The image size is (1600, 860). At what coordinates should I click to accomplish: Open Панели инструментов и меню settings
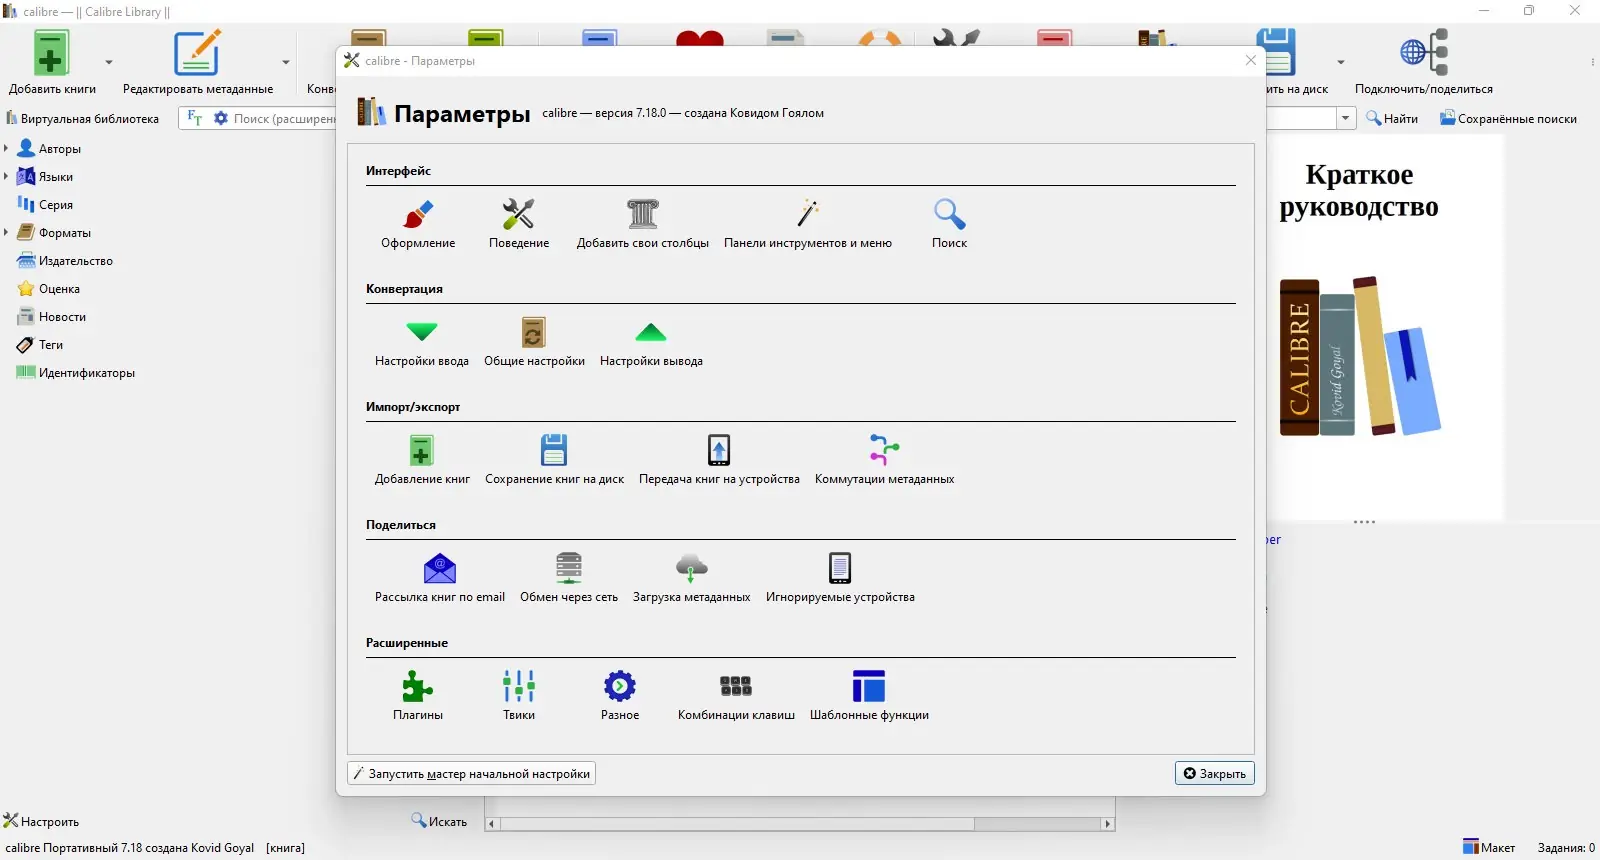pos(808,224)
